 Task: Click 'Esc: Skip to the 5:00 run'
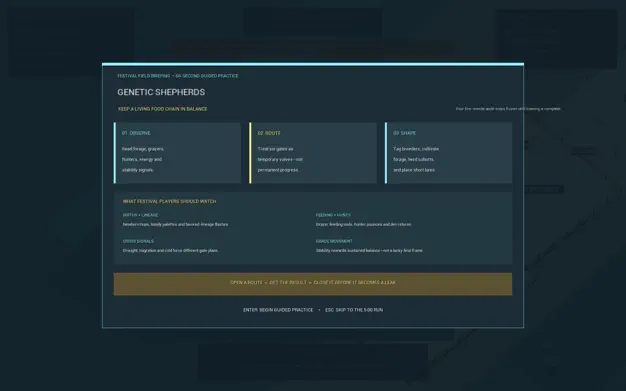pos(354,310)
